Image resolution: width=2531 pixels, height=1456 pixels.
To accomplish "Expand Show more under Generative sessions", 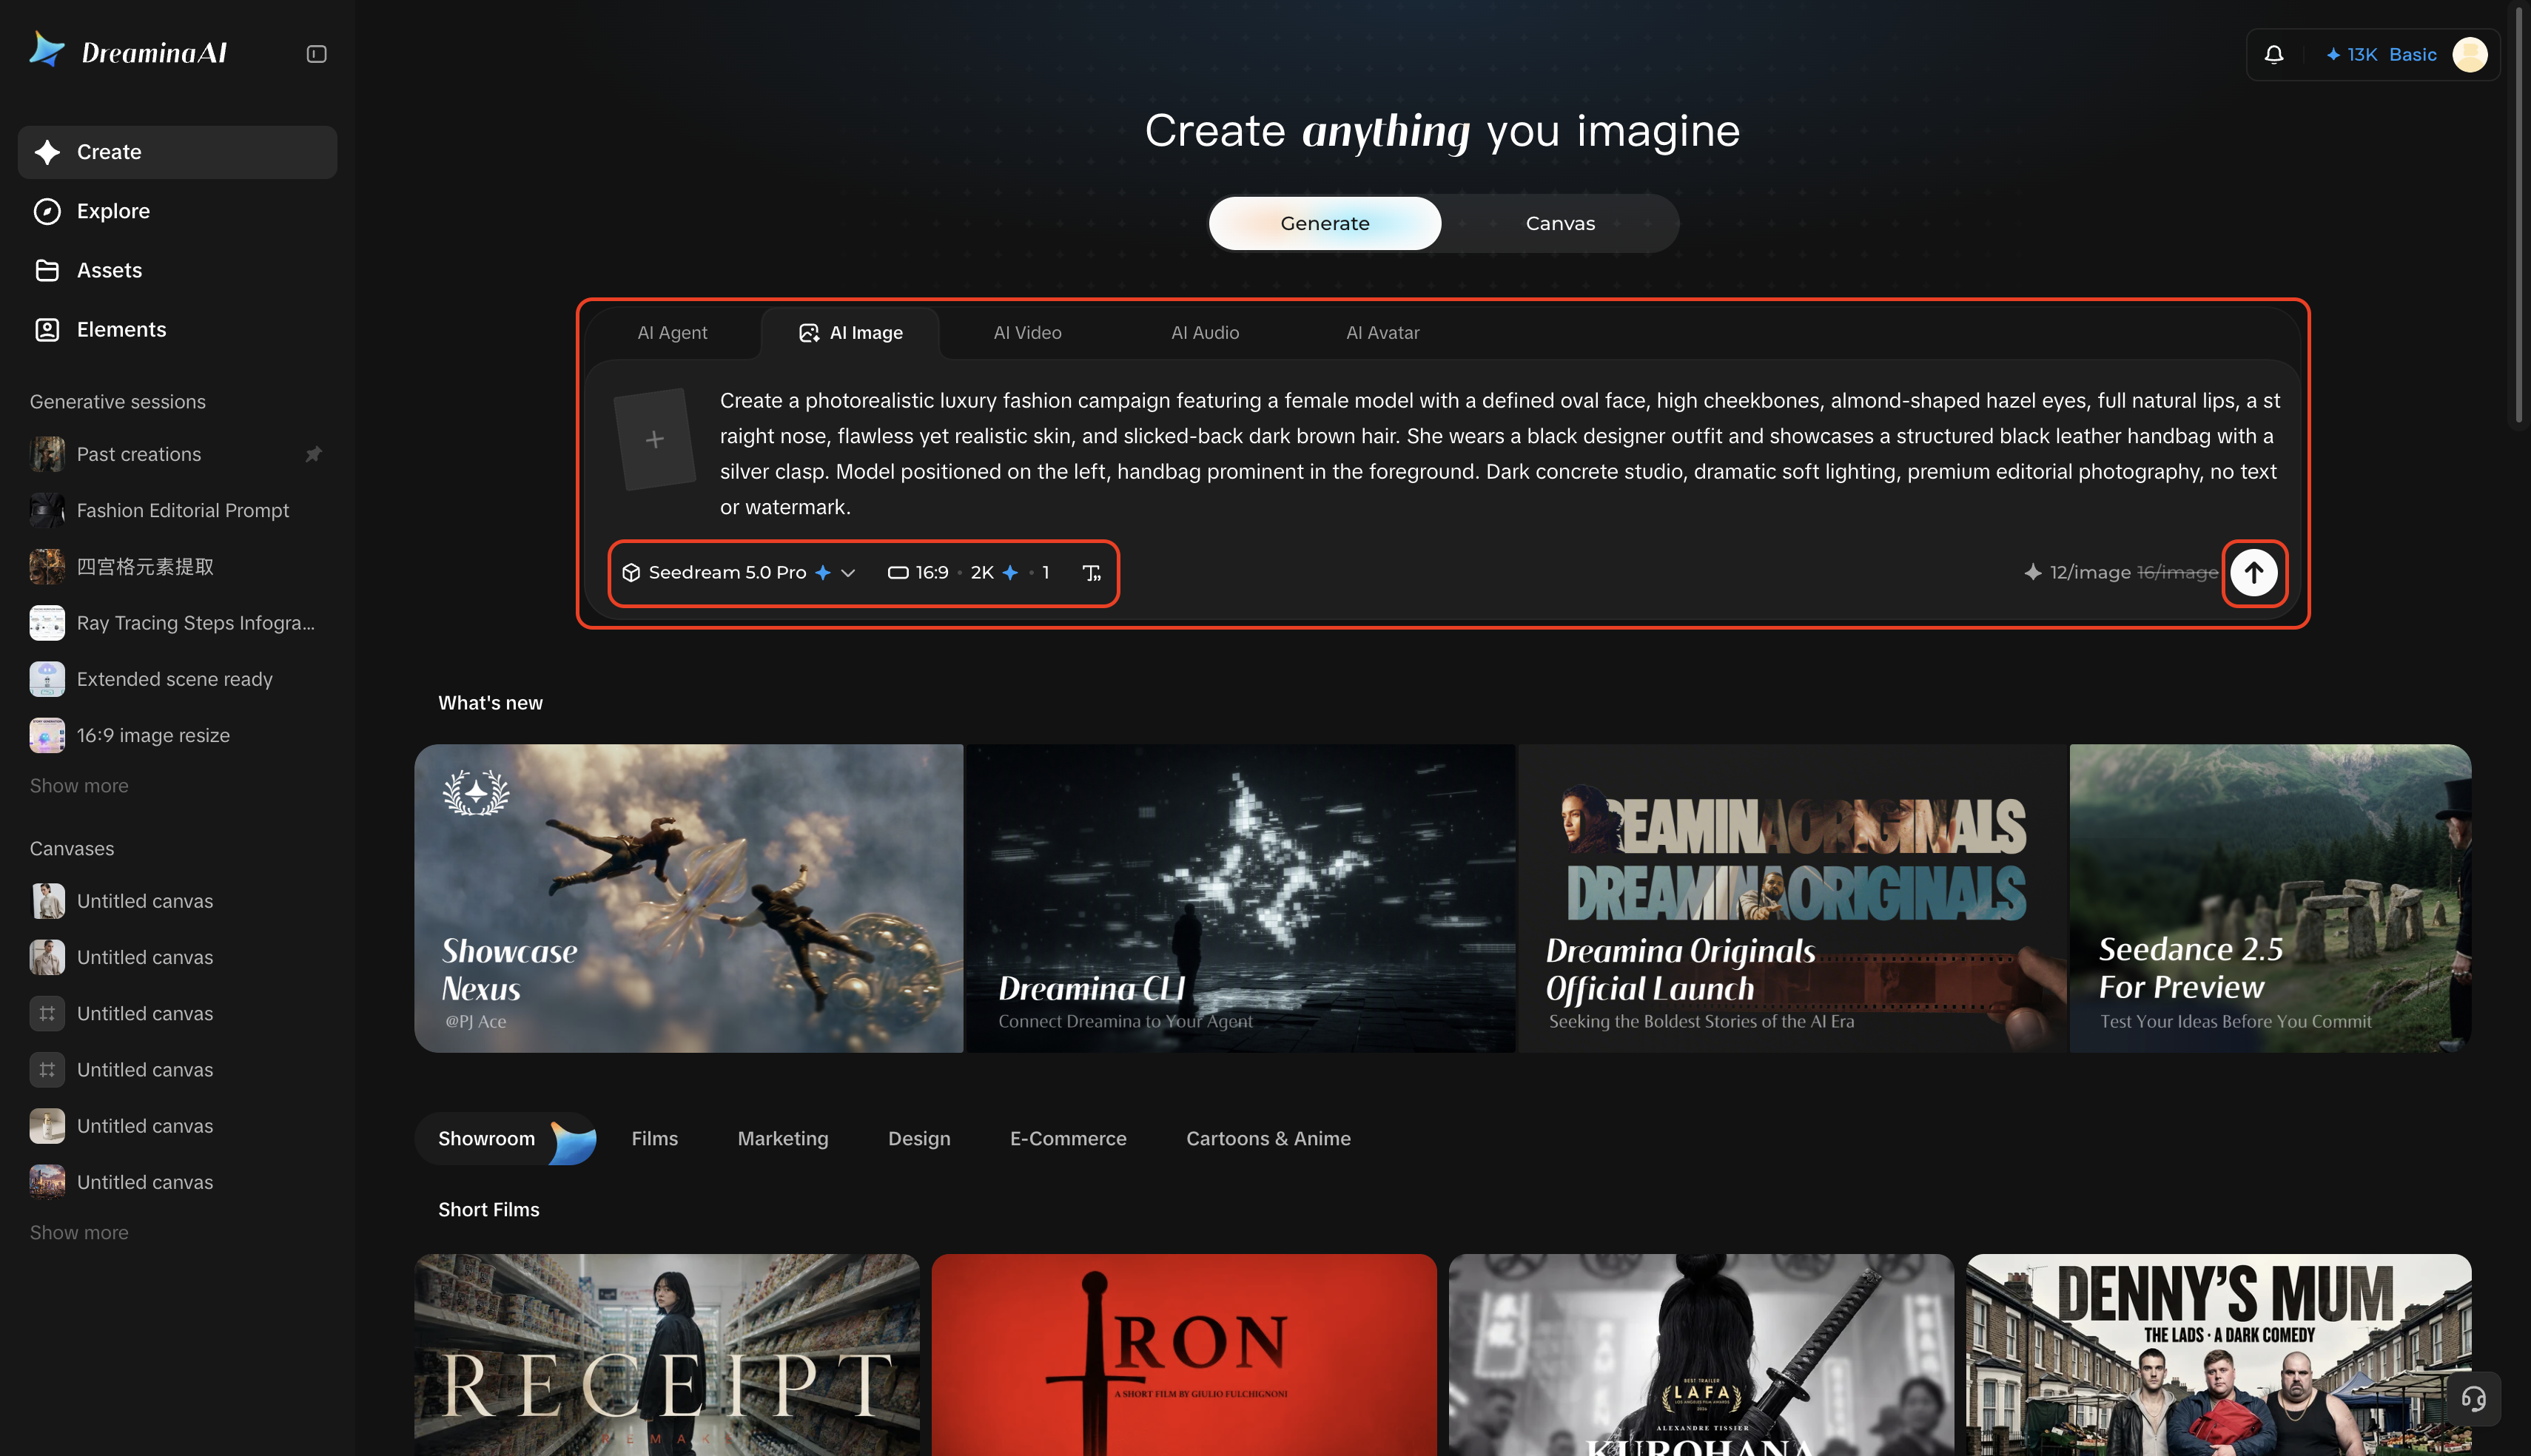I will pyautogui.click(x=79, y=786).
